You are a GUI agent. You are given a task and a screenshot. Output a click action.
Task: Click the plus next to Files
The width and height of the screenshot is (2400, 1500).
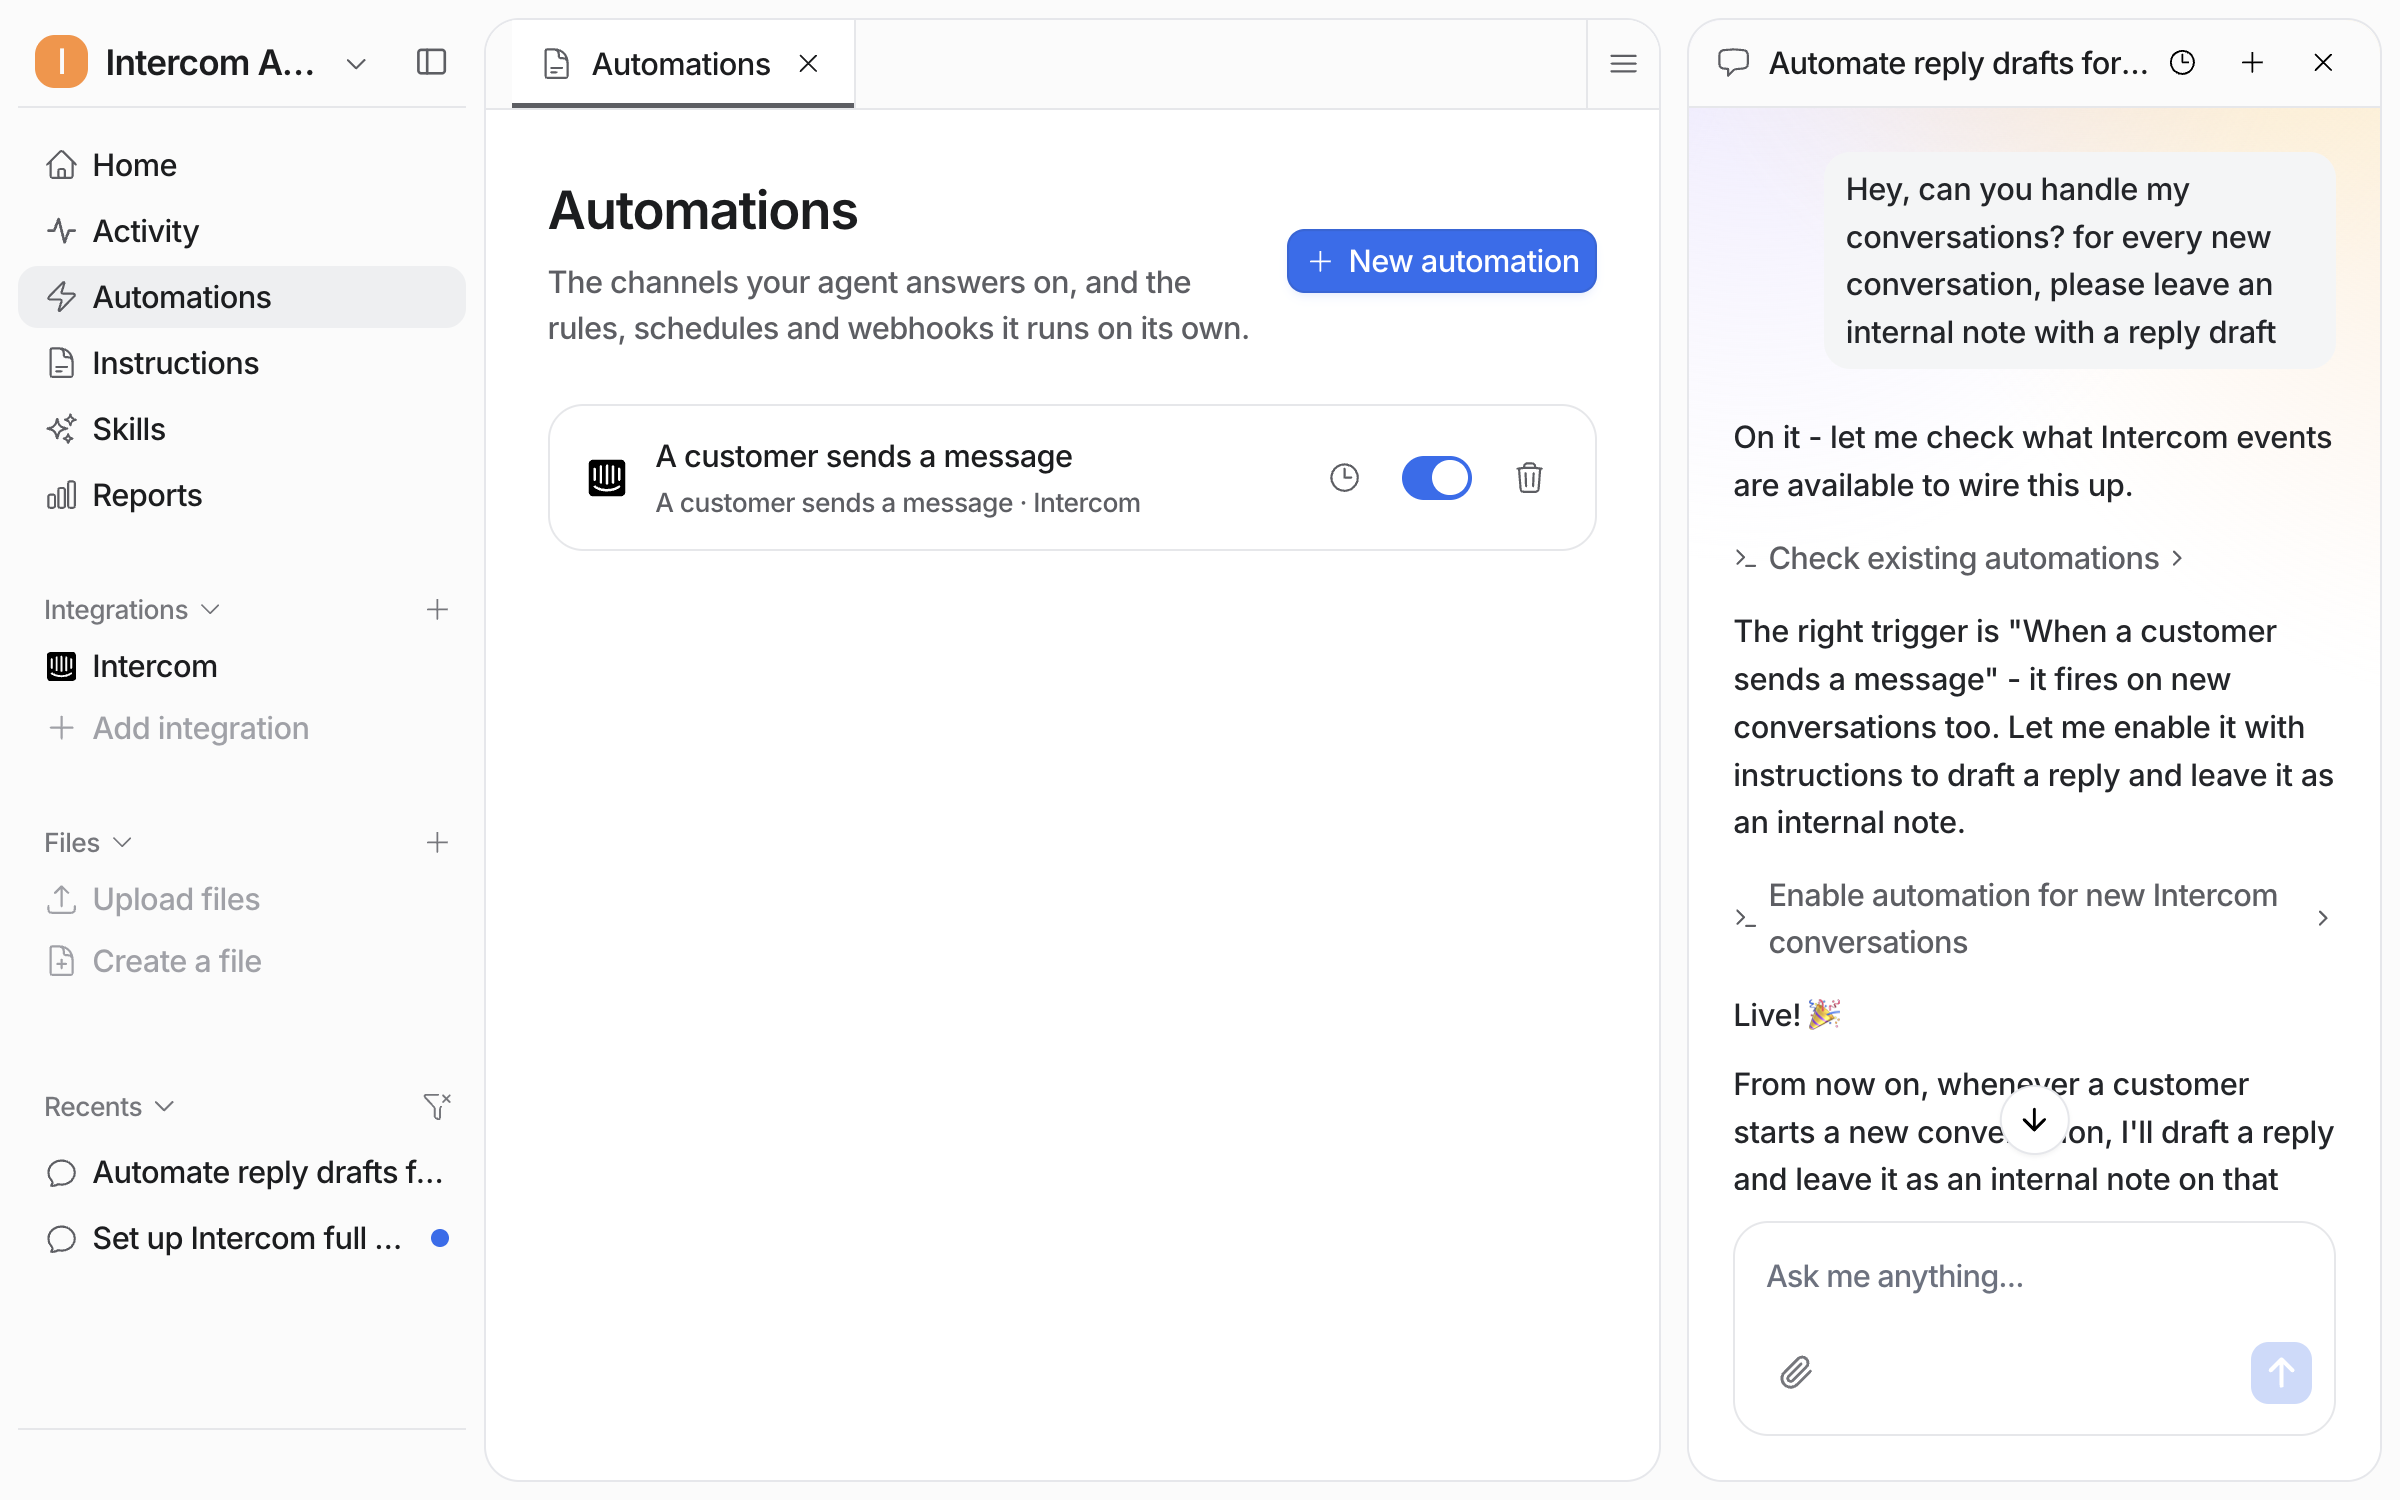pyautogui.click(x=437, y=842)
